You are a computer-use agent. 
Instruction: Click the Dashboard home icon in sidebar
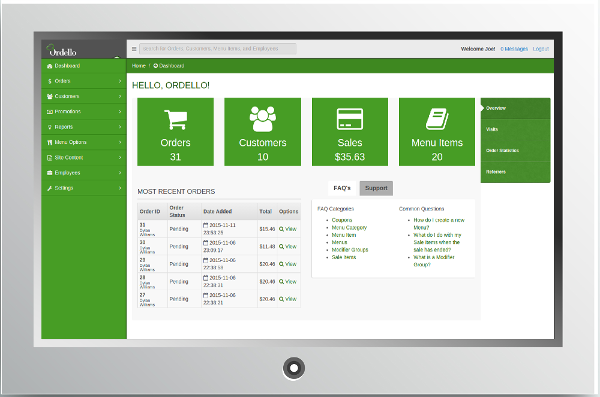[49, 66]
